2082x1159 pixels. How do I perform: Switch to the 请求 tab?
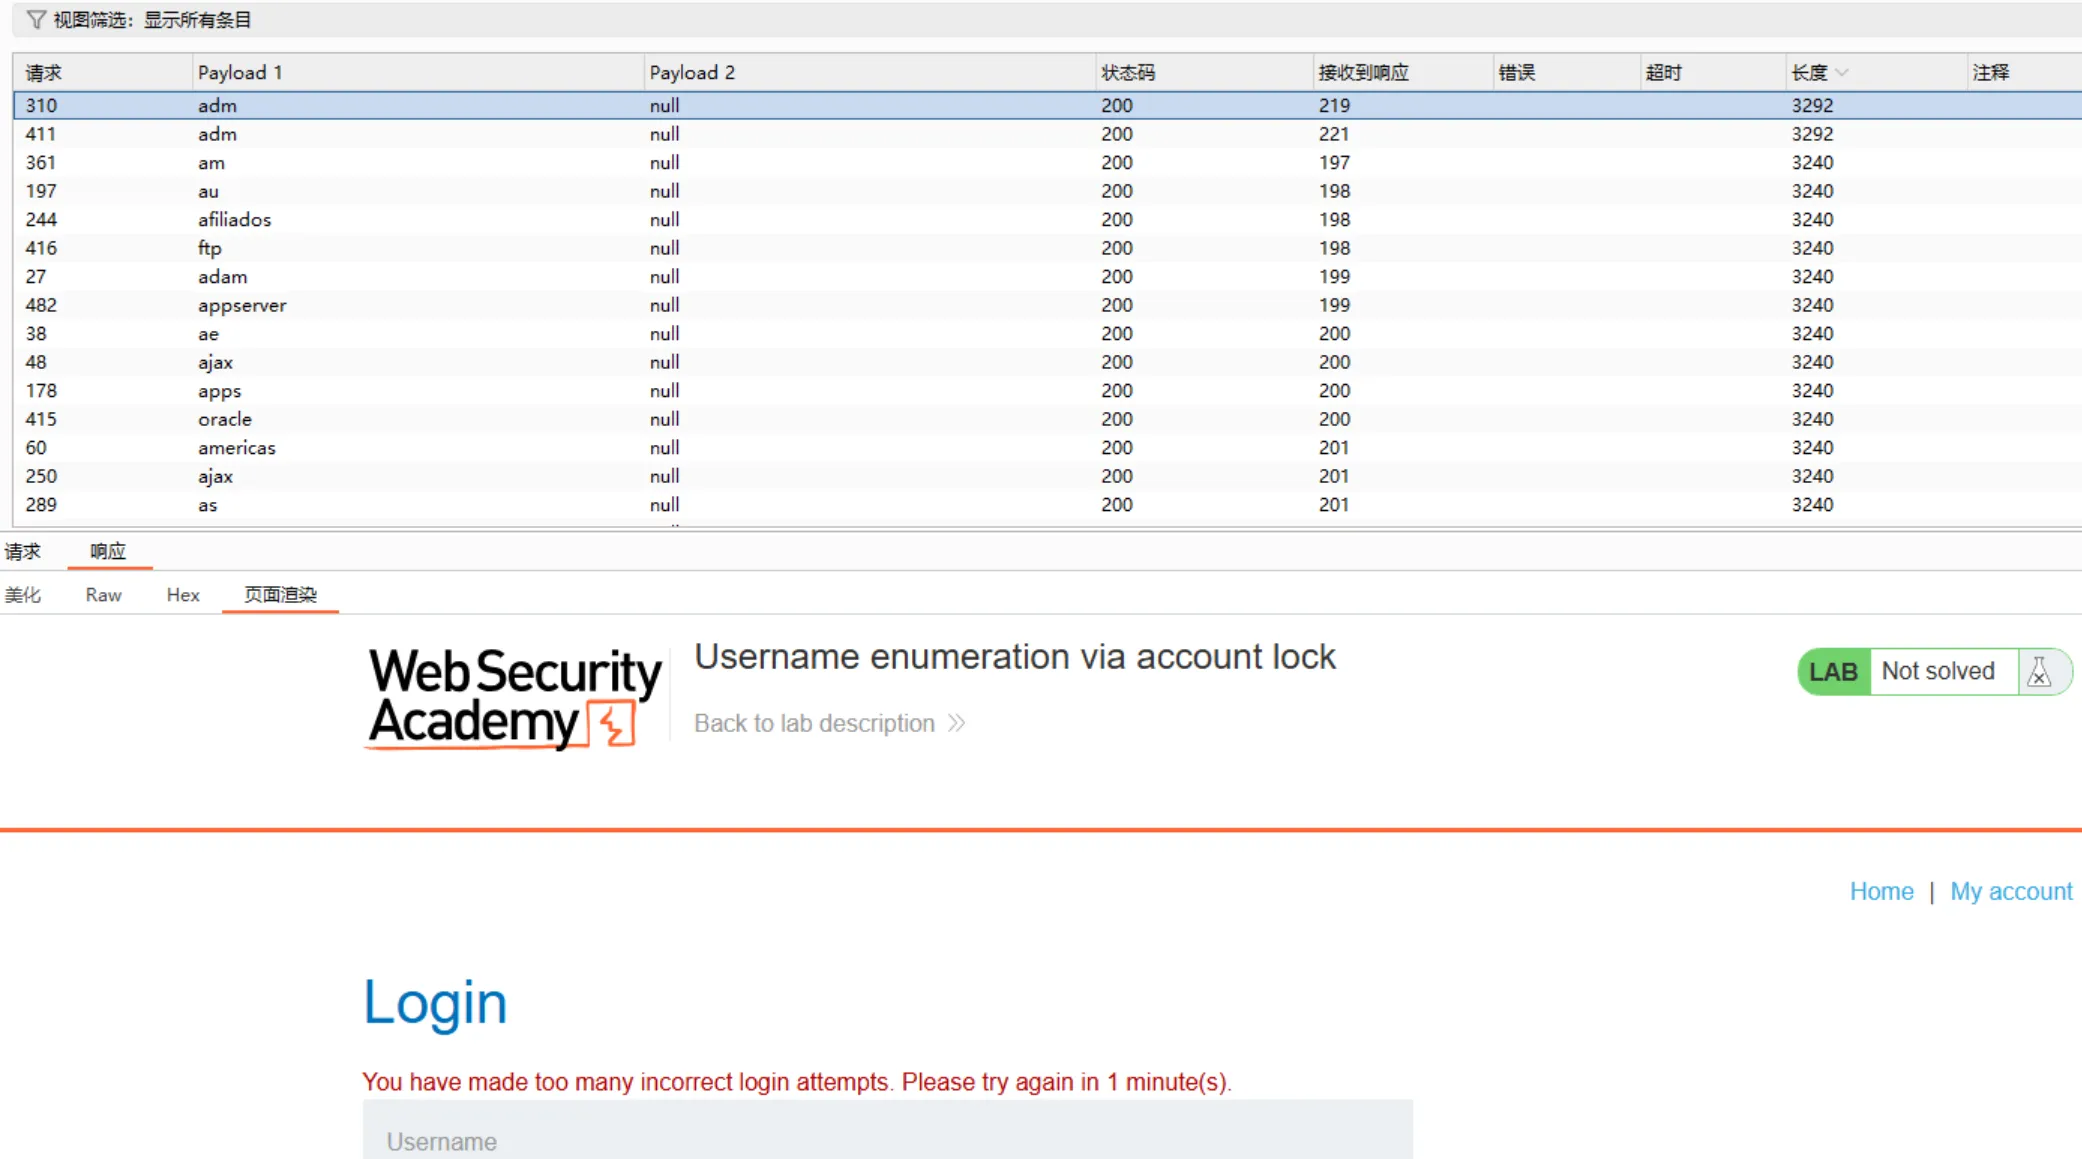(x=22, y=551)
